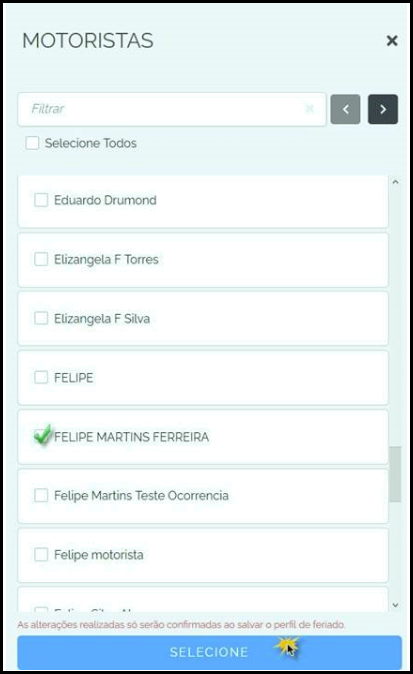Tick the Felipe motorista checkbox
Viewport: 413px width, 674px height.
click(41, 555)
